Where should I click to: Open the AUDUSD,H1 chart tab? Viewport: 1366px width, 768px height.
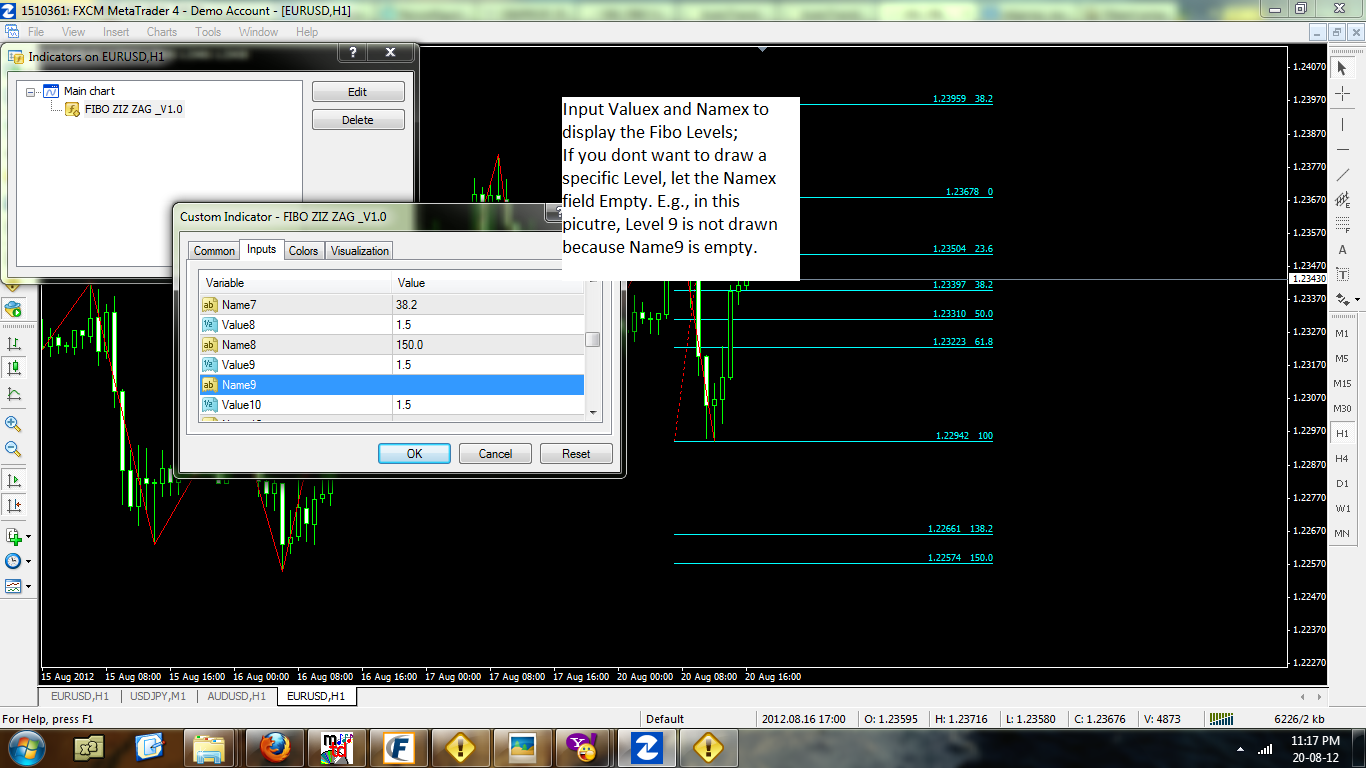(x=236, y=696)
